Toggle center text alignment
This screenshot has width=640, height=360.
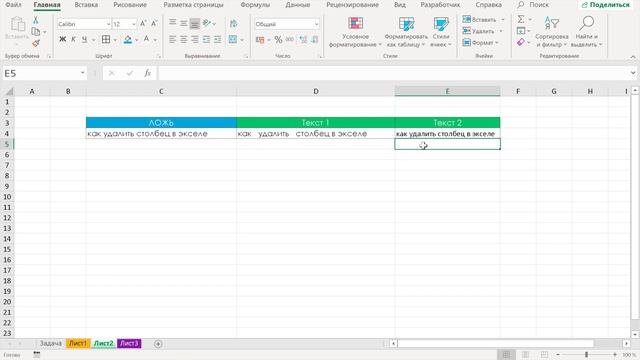point(184,39)
